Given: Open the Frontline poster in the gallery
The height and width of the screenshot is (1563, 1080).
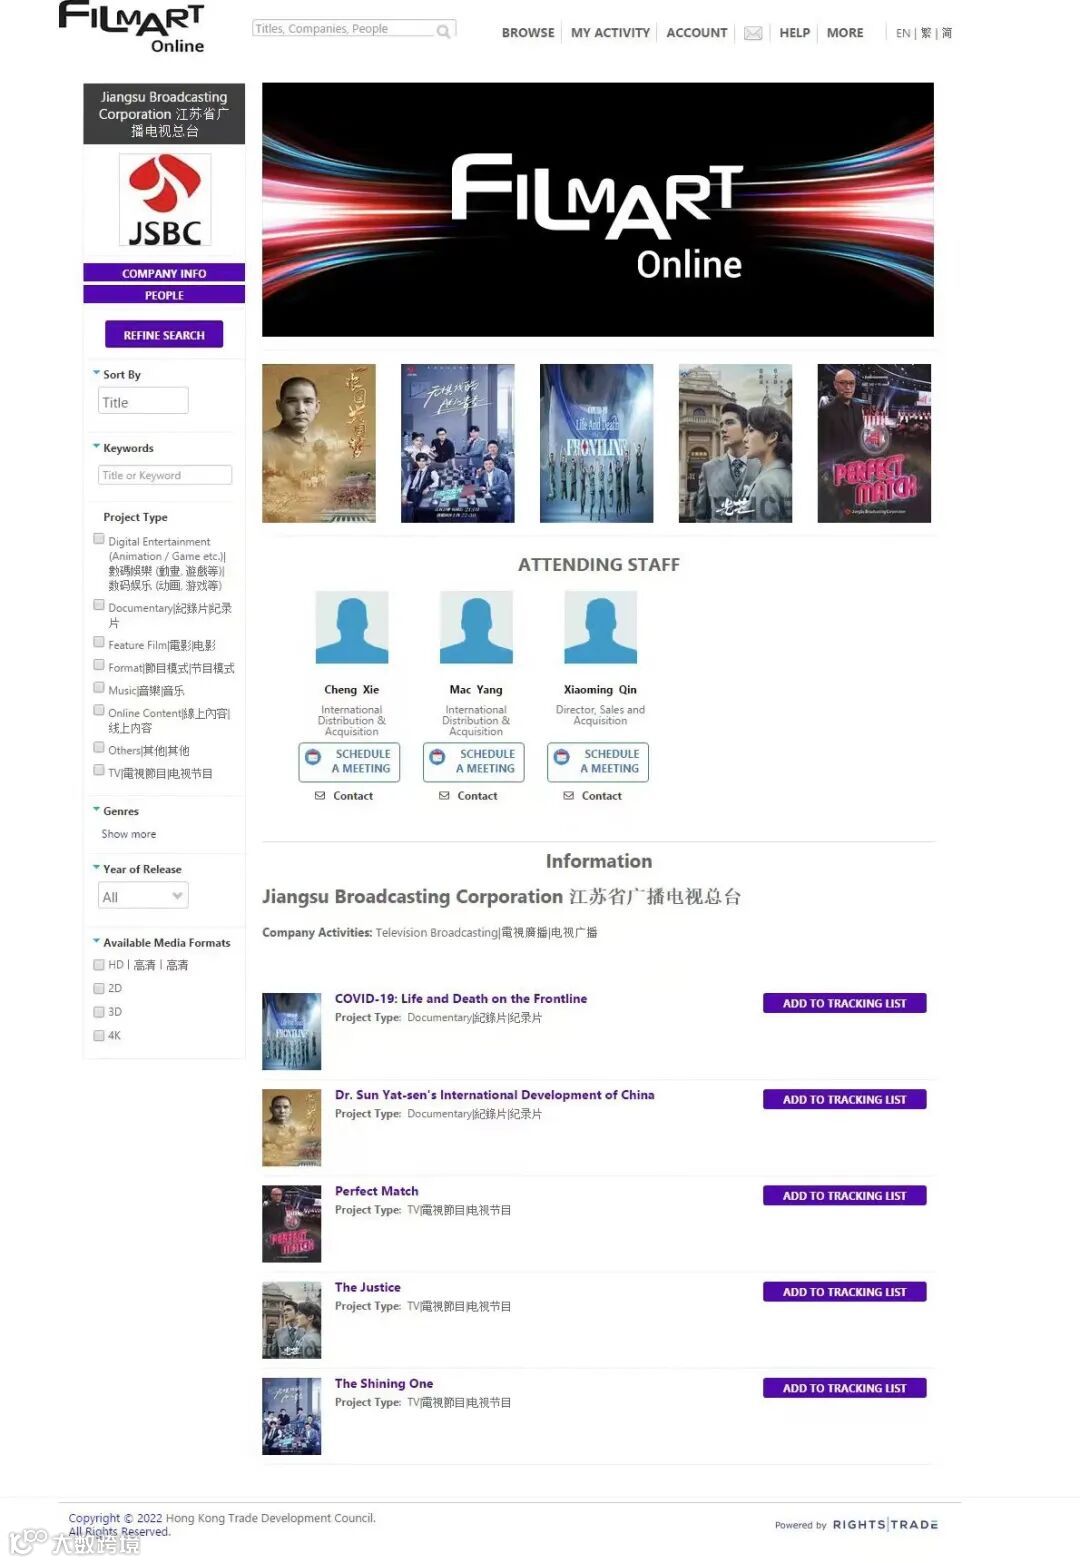Looking at the screenshot, I should coord(596,443).
